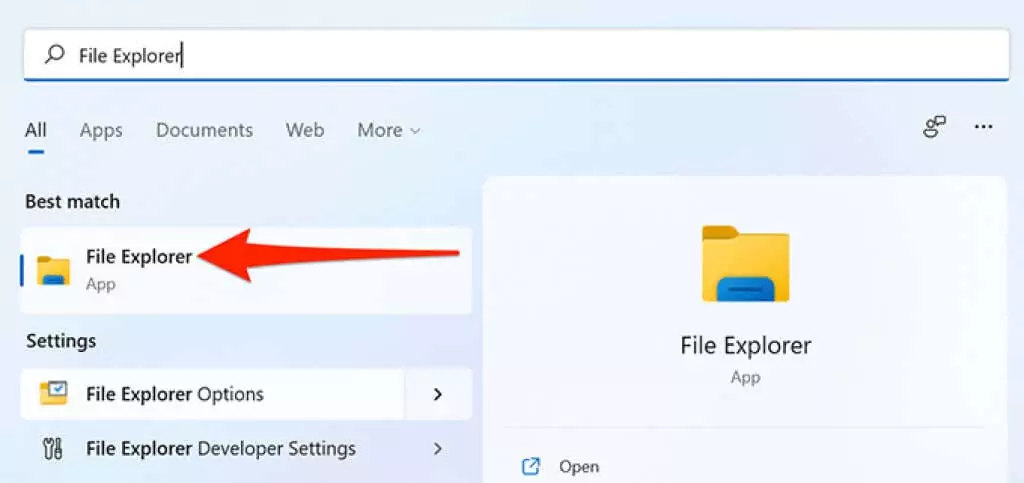Screen dimensions: 1024x483
Task: Click the feedback people icon
Action: [x=935, y=127]
